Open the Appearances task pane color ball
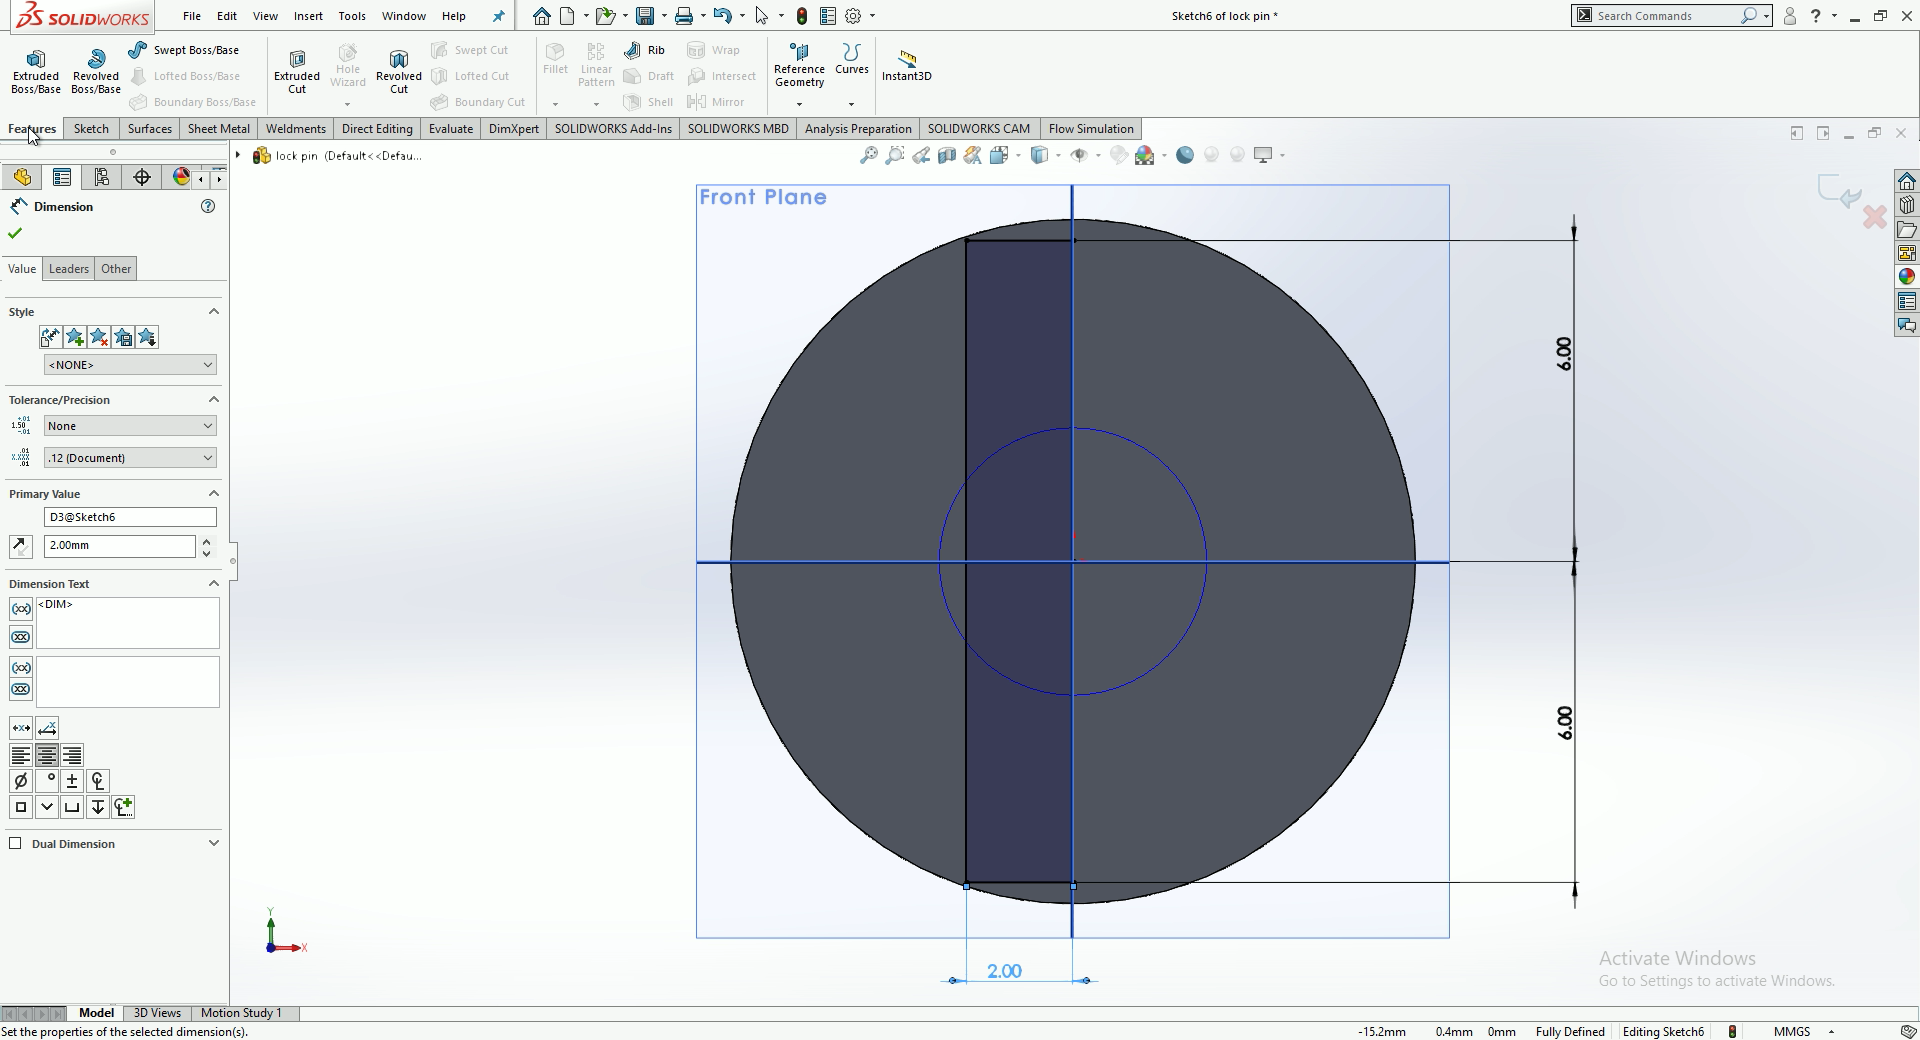This screenshot has height=1040, width=1920. [1907, 277]
